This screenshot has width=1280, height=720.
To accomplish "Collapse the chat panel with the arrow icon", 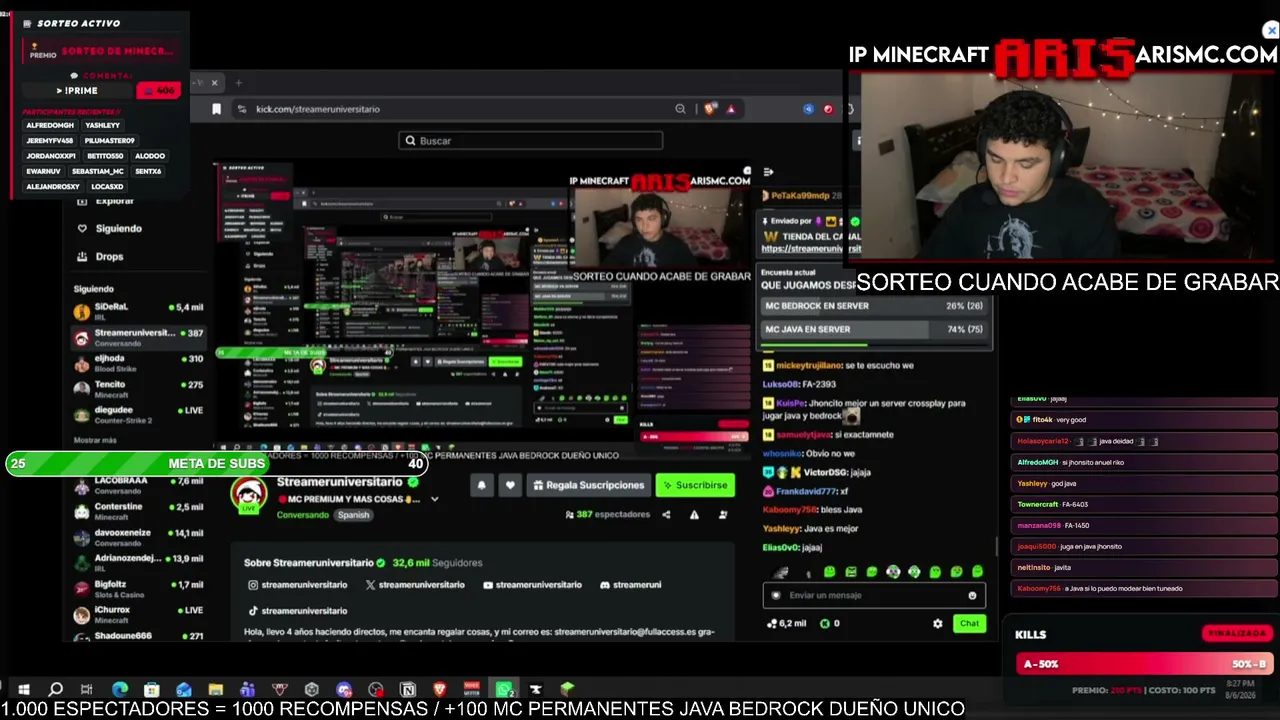I will tap(768, 172).
